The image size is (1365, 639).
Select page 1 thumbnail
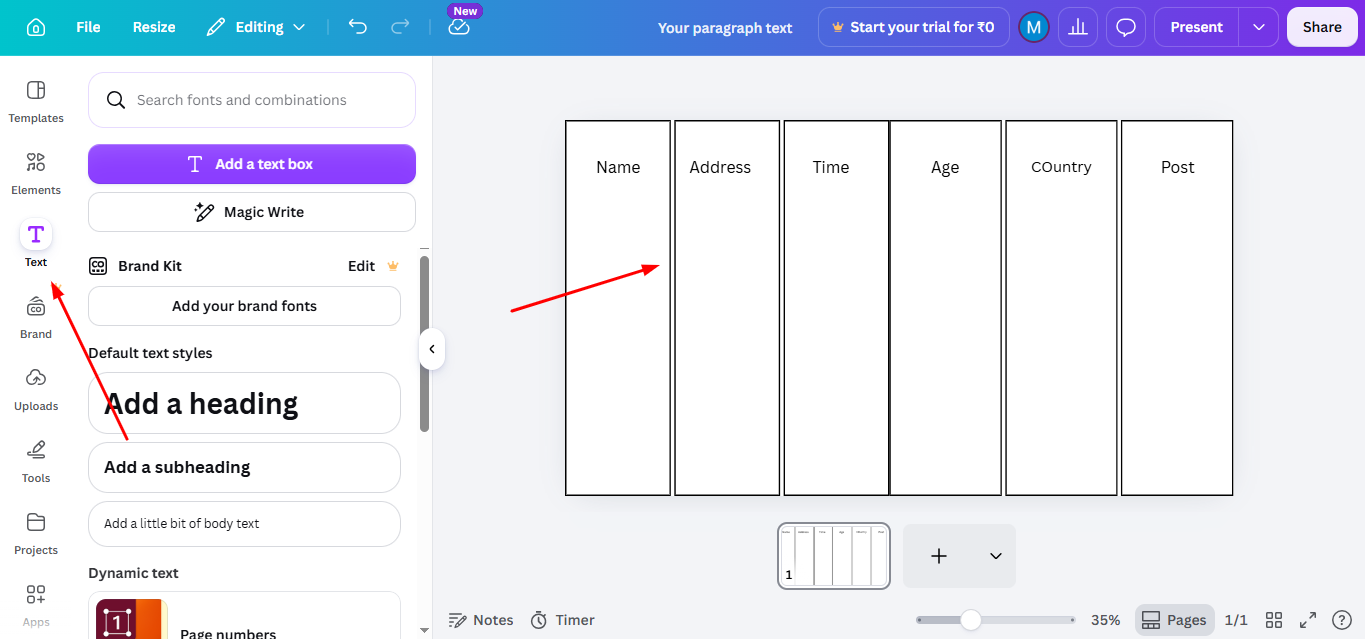coord(834,556)
